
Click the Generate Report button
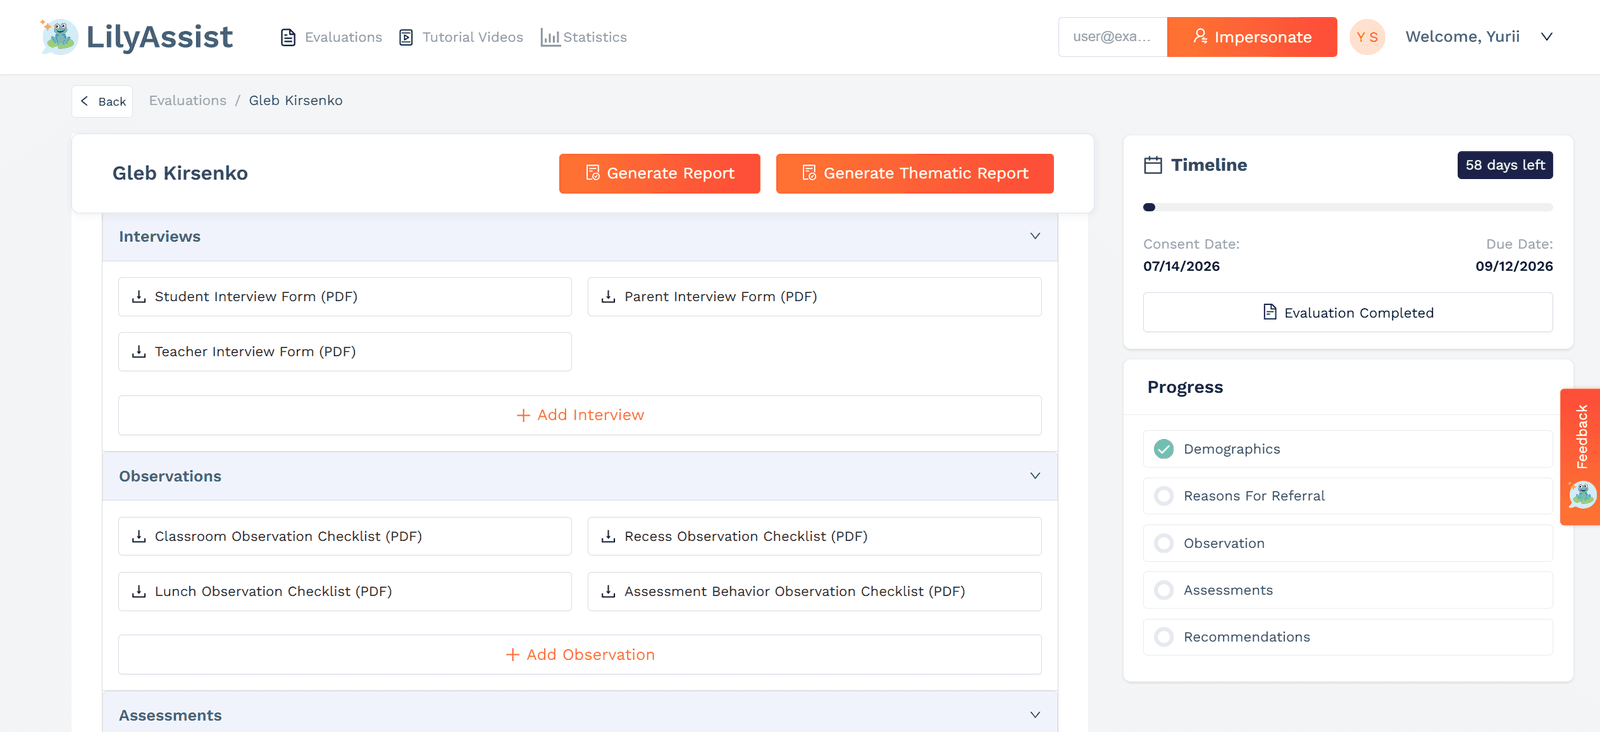[x=660, y=173]
